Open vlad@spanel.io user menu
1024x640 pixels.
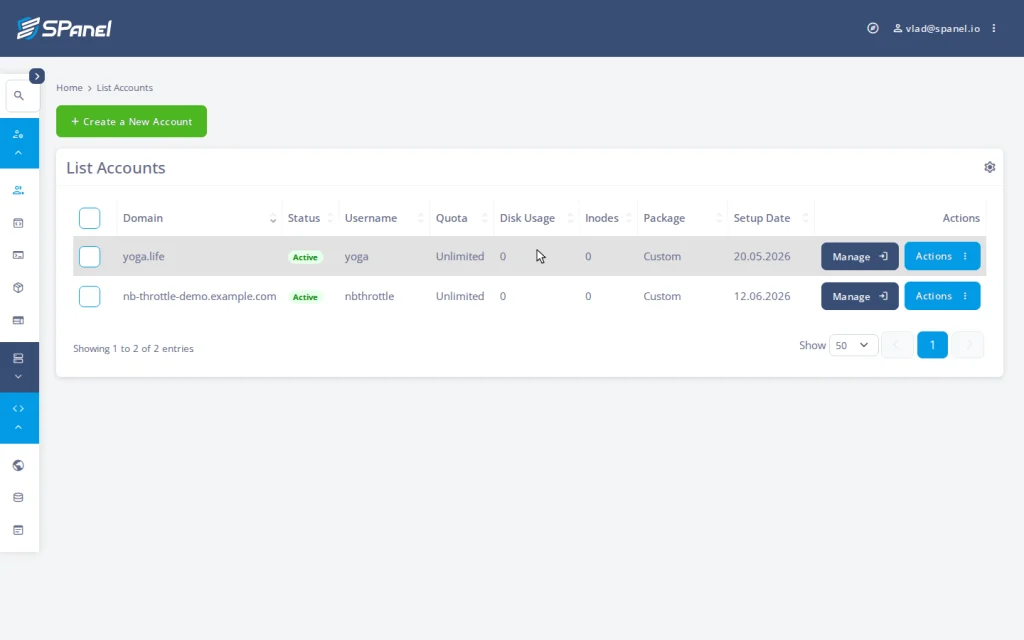click(x=936, y=28)
